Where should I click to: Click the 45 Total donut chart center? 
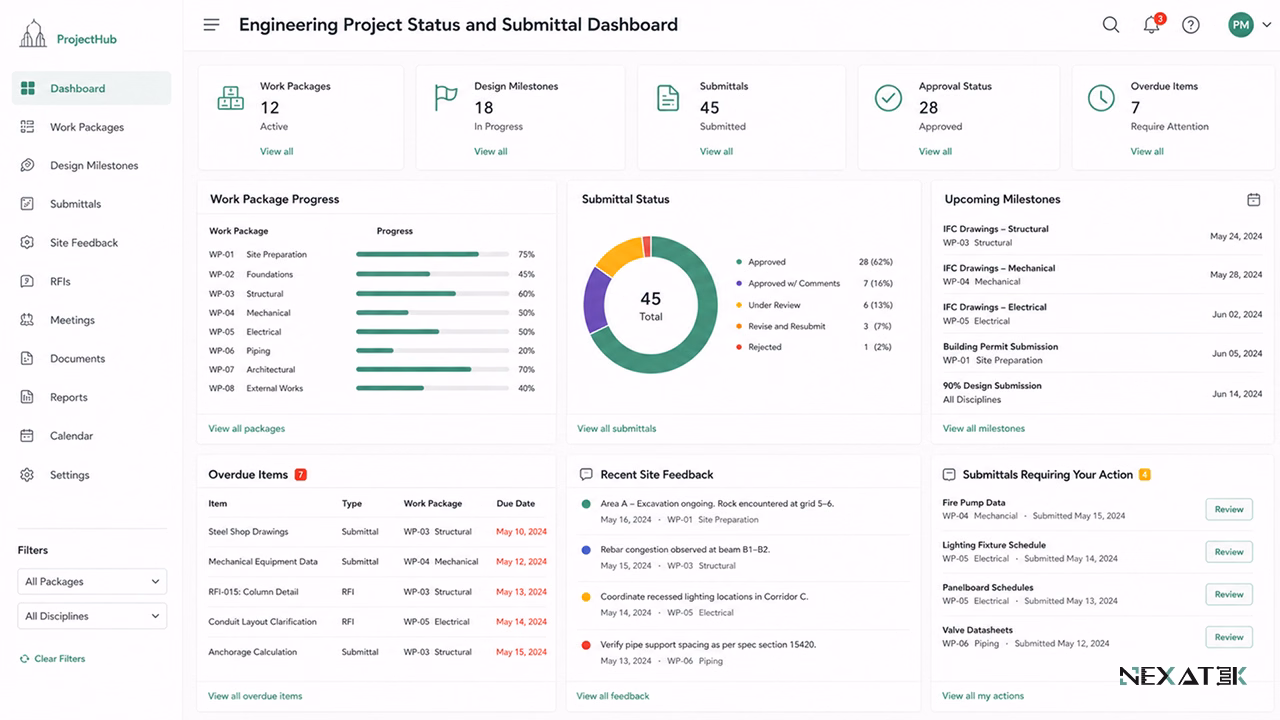pos(651,305)
